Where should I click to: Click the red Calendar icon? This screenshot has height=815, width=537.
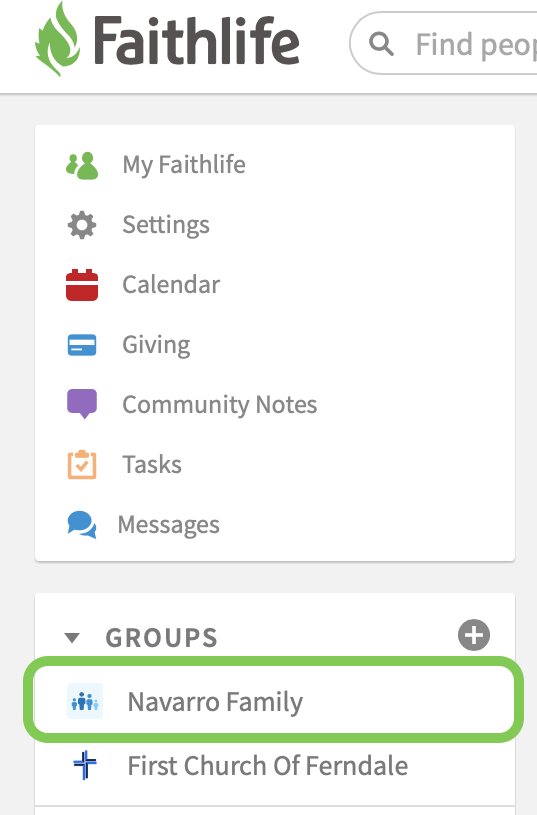coord(82,285)
